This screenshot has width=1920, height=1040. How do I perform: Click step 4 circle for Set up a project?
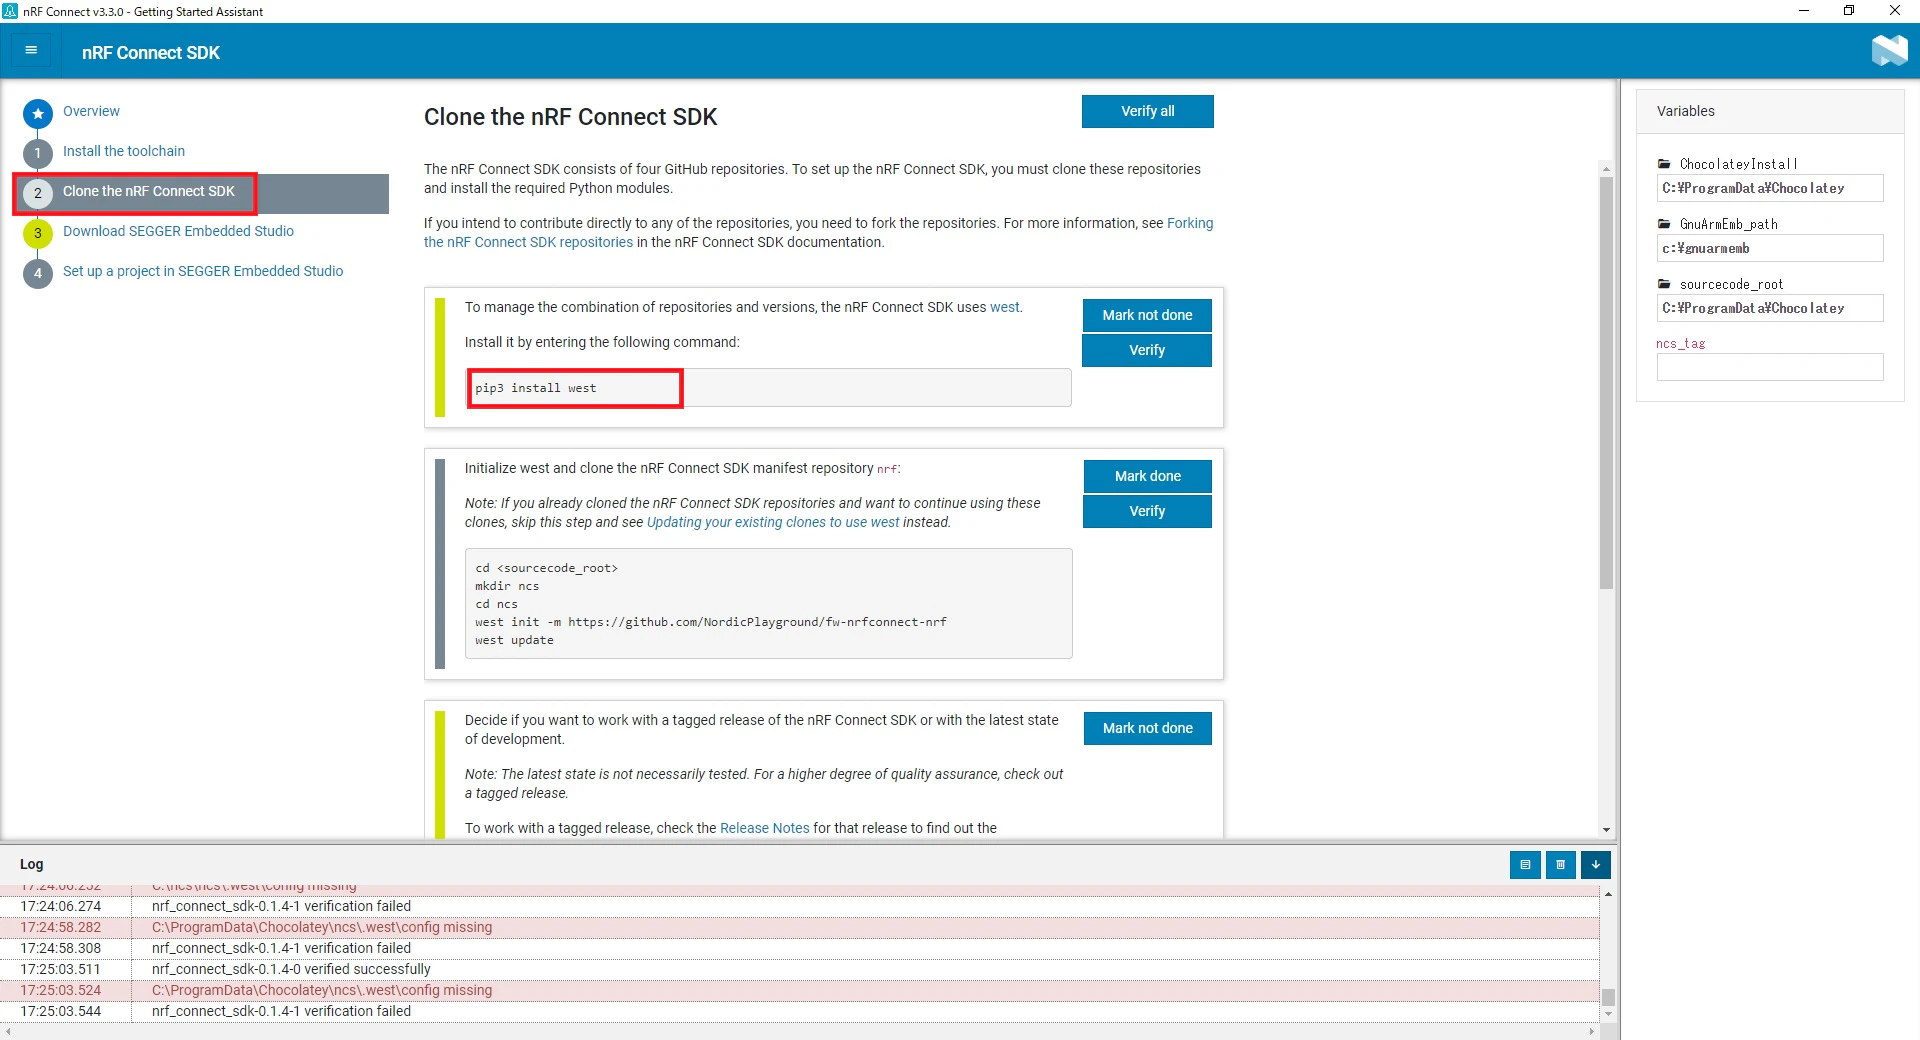pos(38,273)
